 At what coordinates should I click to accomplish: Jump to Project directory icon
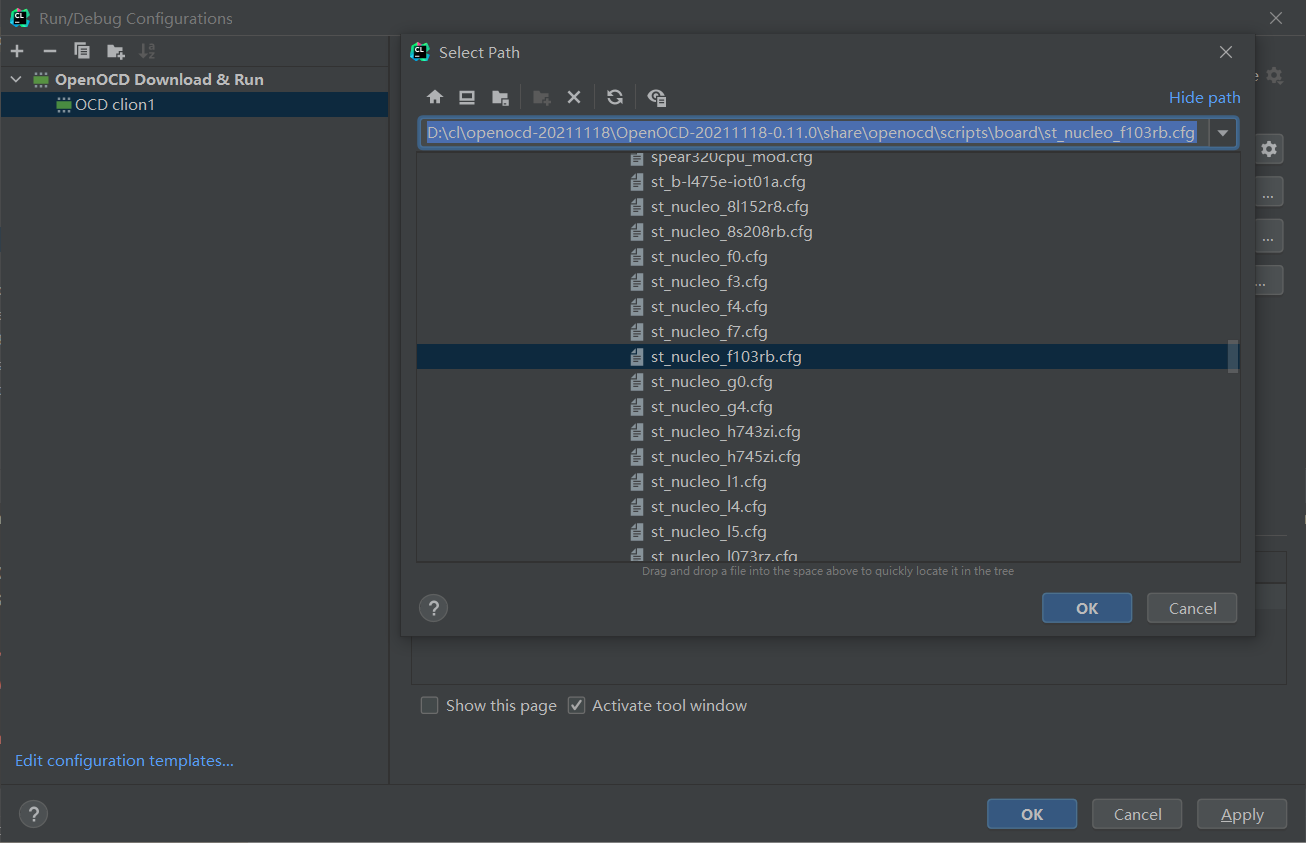click(500, 97)
